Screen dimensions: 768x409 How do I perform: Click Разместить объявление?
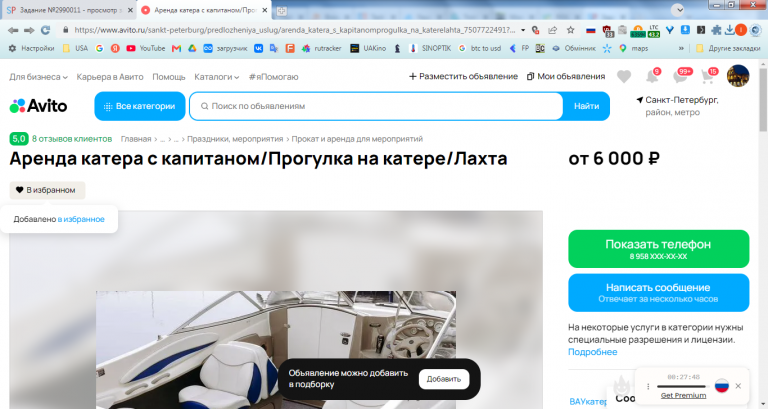463,76
